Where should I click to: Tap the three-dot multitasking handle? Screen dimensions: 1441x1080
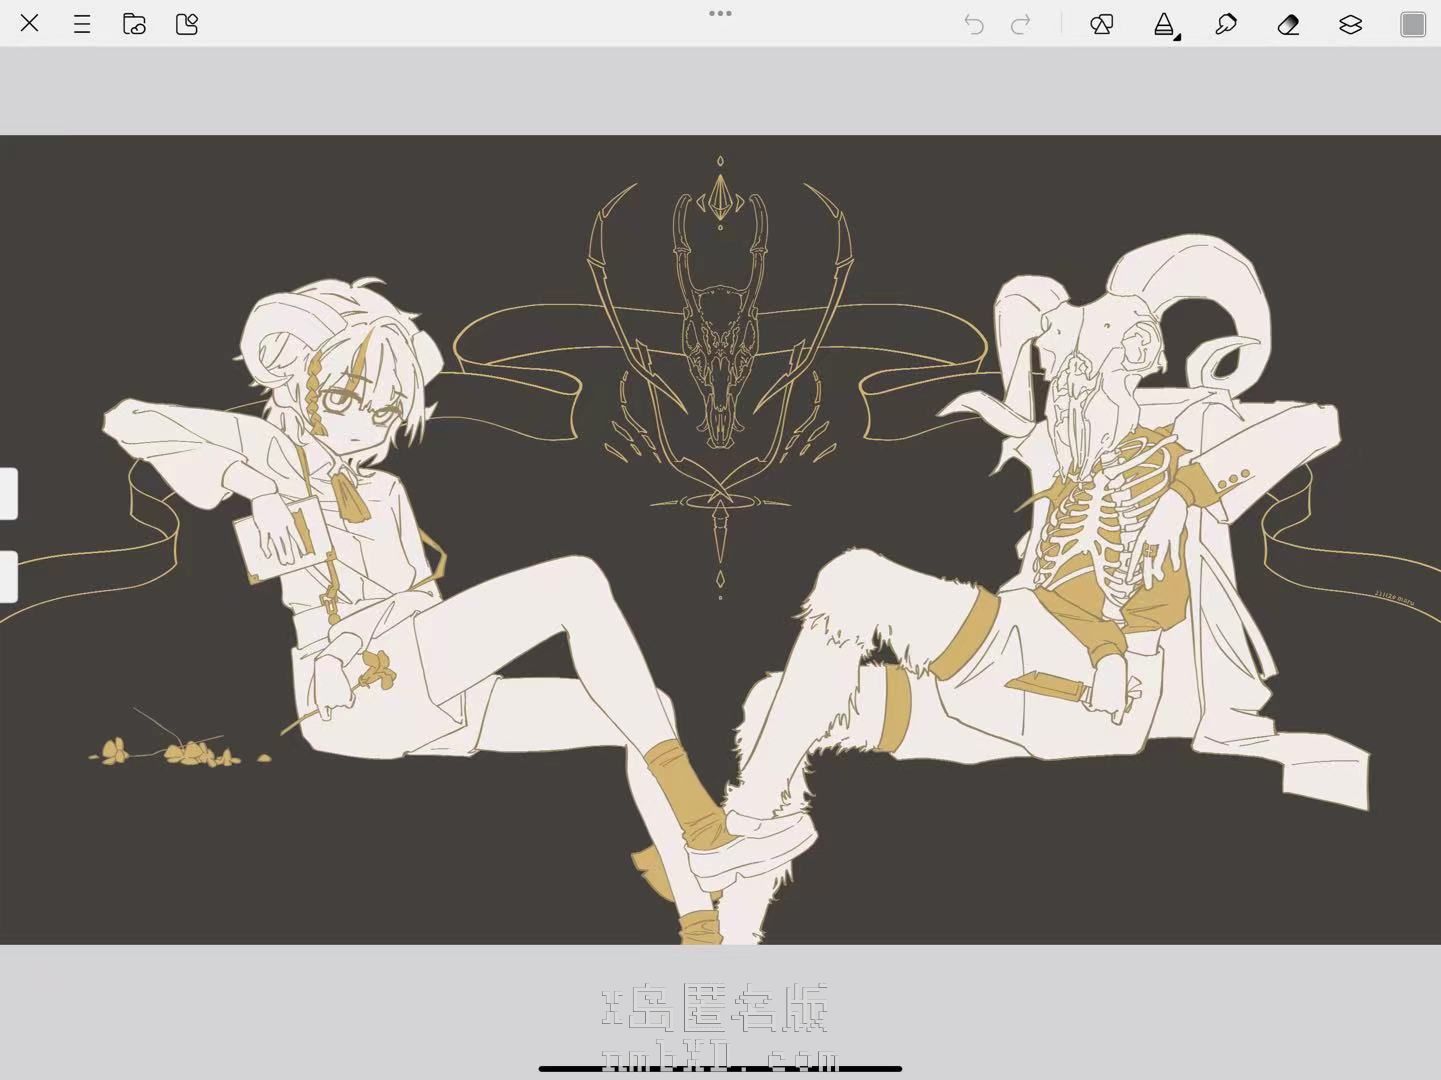click(x=720, y=13)
